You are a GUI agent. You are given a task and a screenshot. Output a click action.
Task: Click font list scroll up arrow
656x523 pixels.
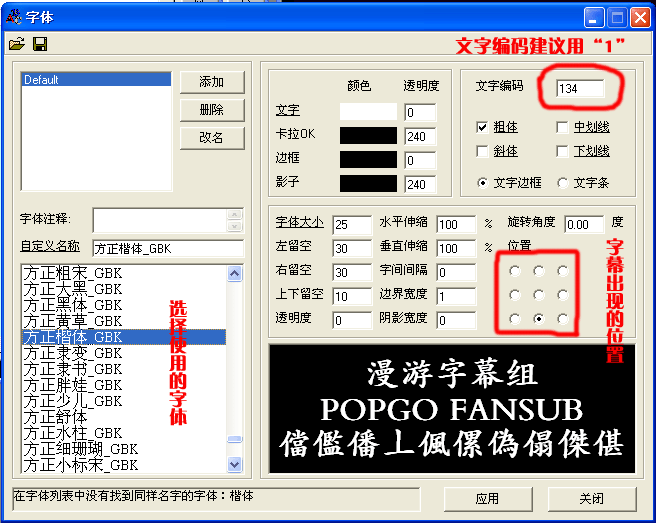tap(235, 274)
